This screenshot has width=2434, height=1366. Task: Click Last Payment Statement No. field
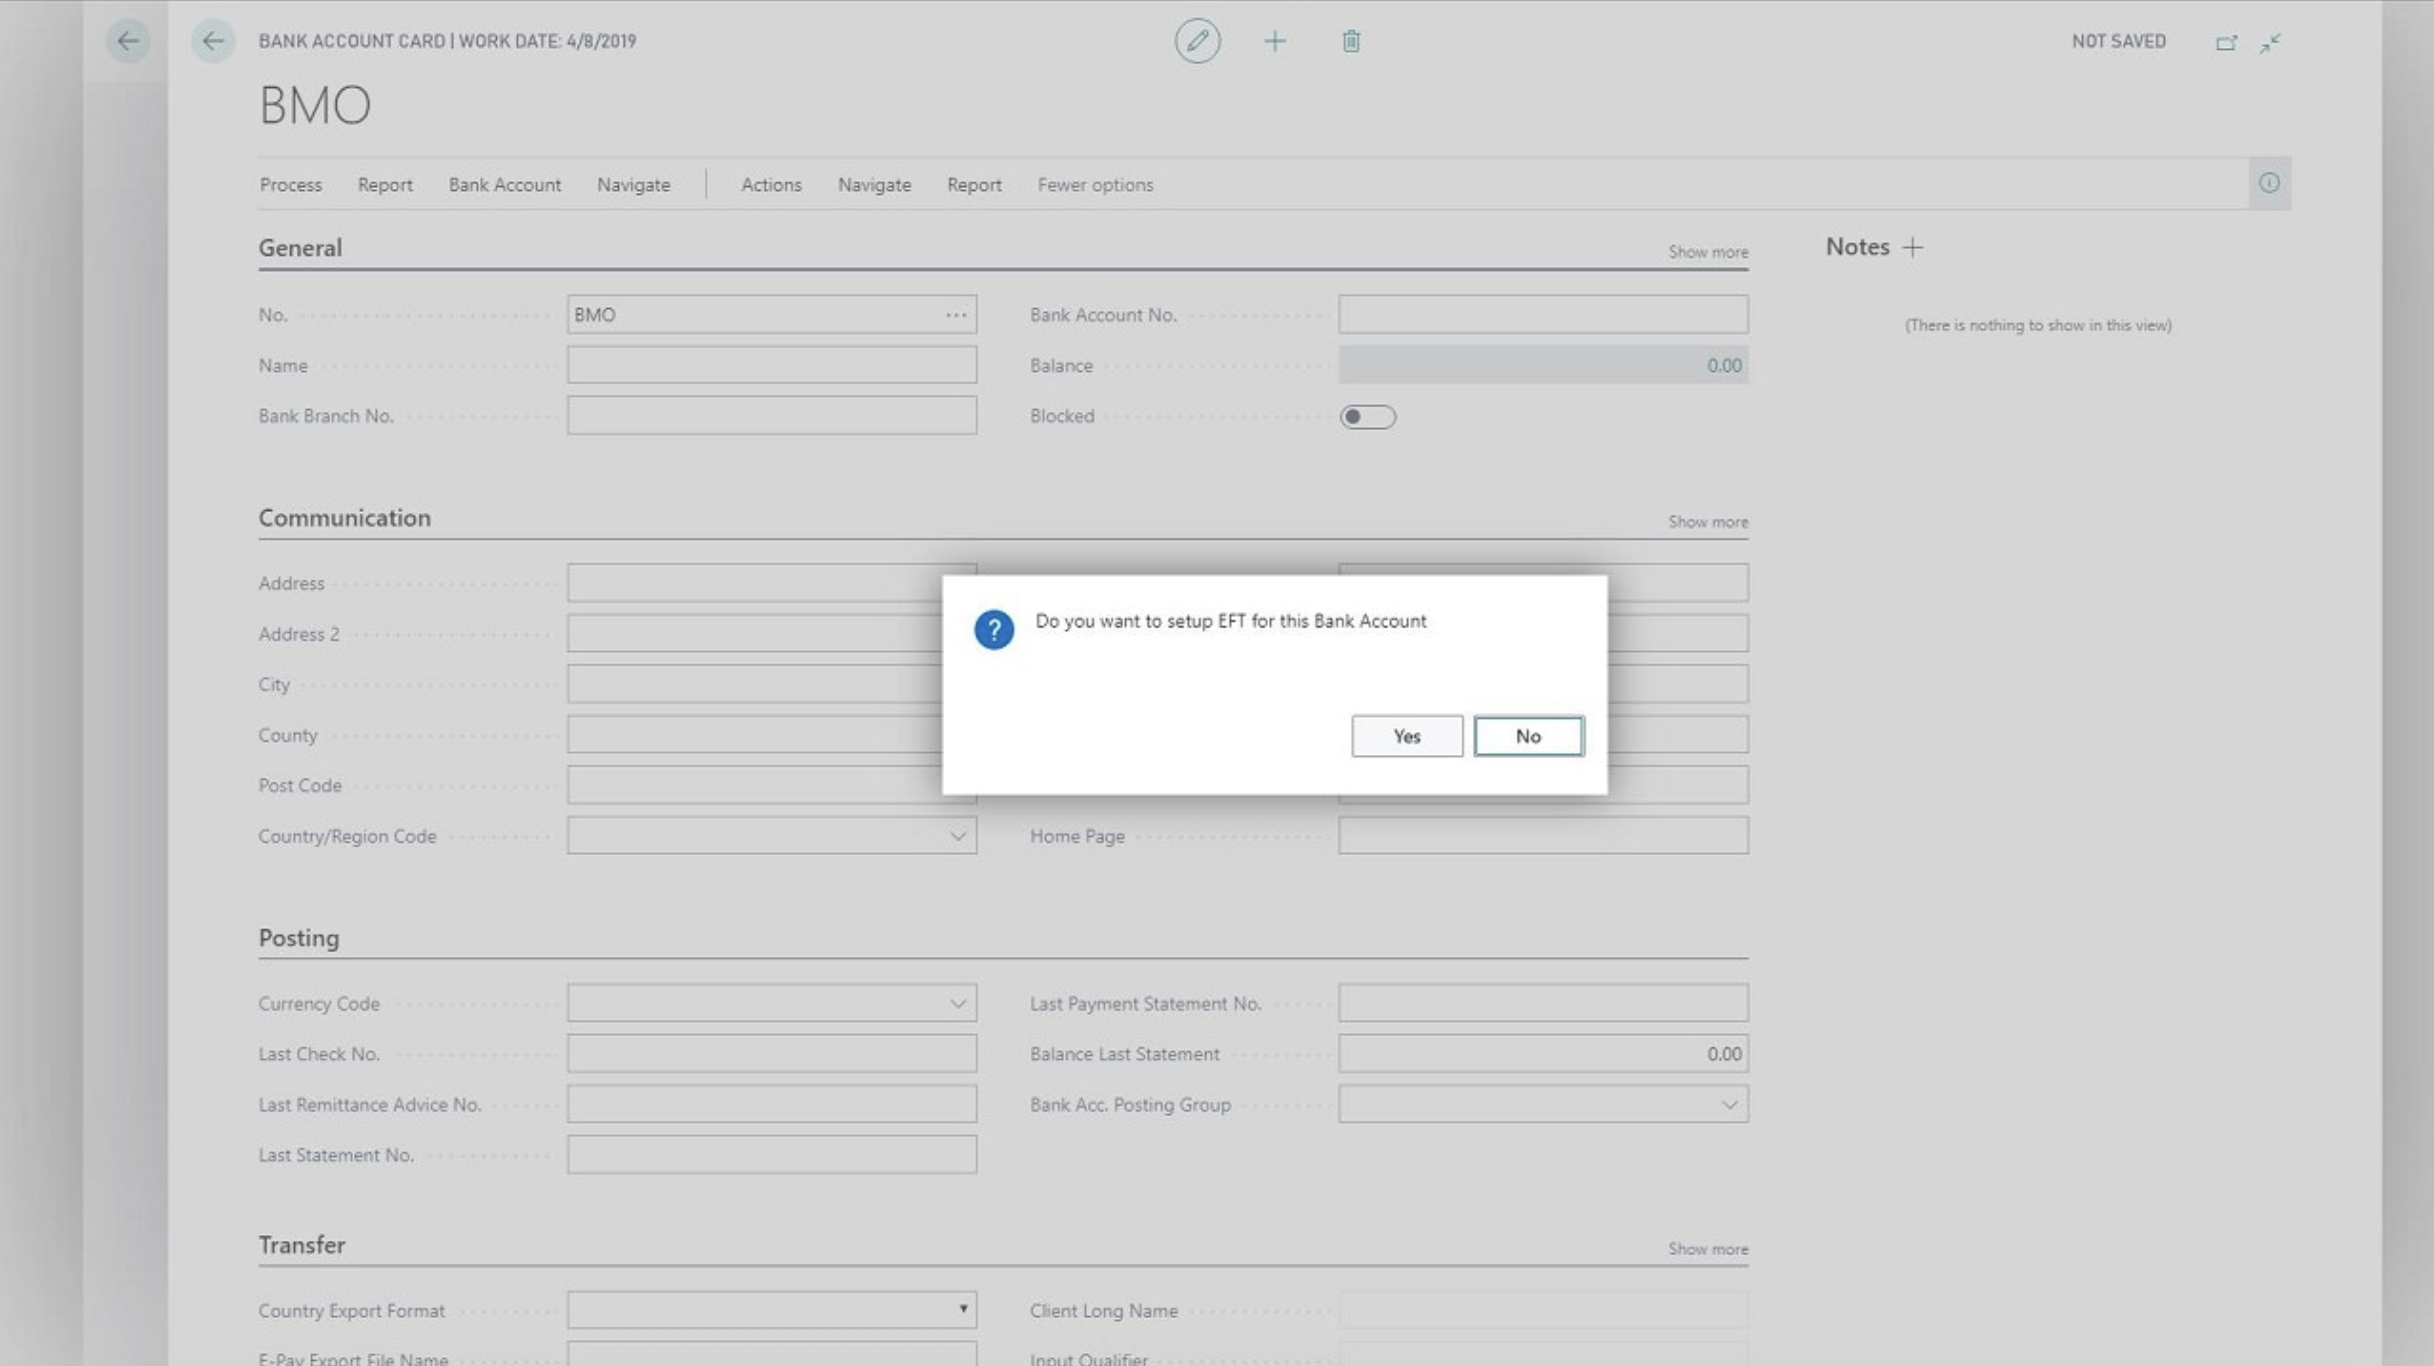click(x=1543, y=1003)
